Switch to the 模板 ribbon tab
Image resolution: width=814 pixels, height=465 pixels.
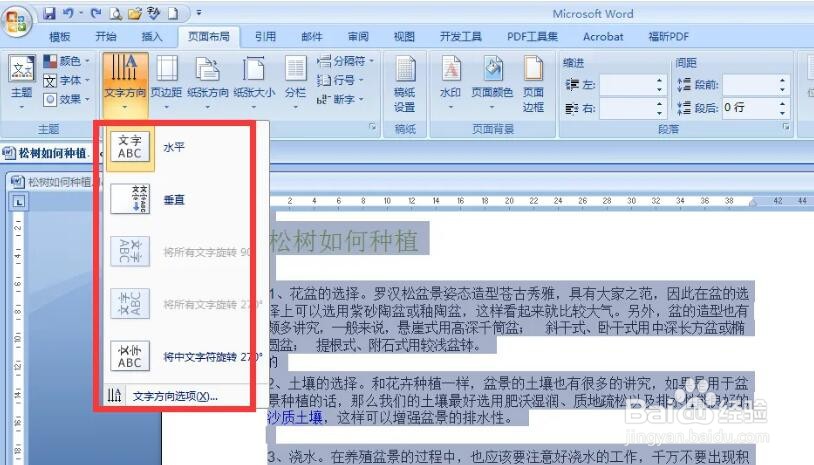click(60, 36)
